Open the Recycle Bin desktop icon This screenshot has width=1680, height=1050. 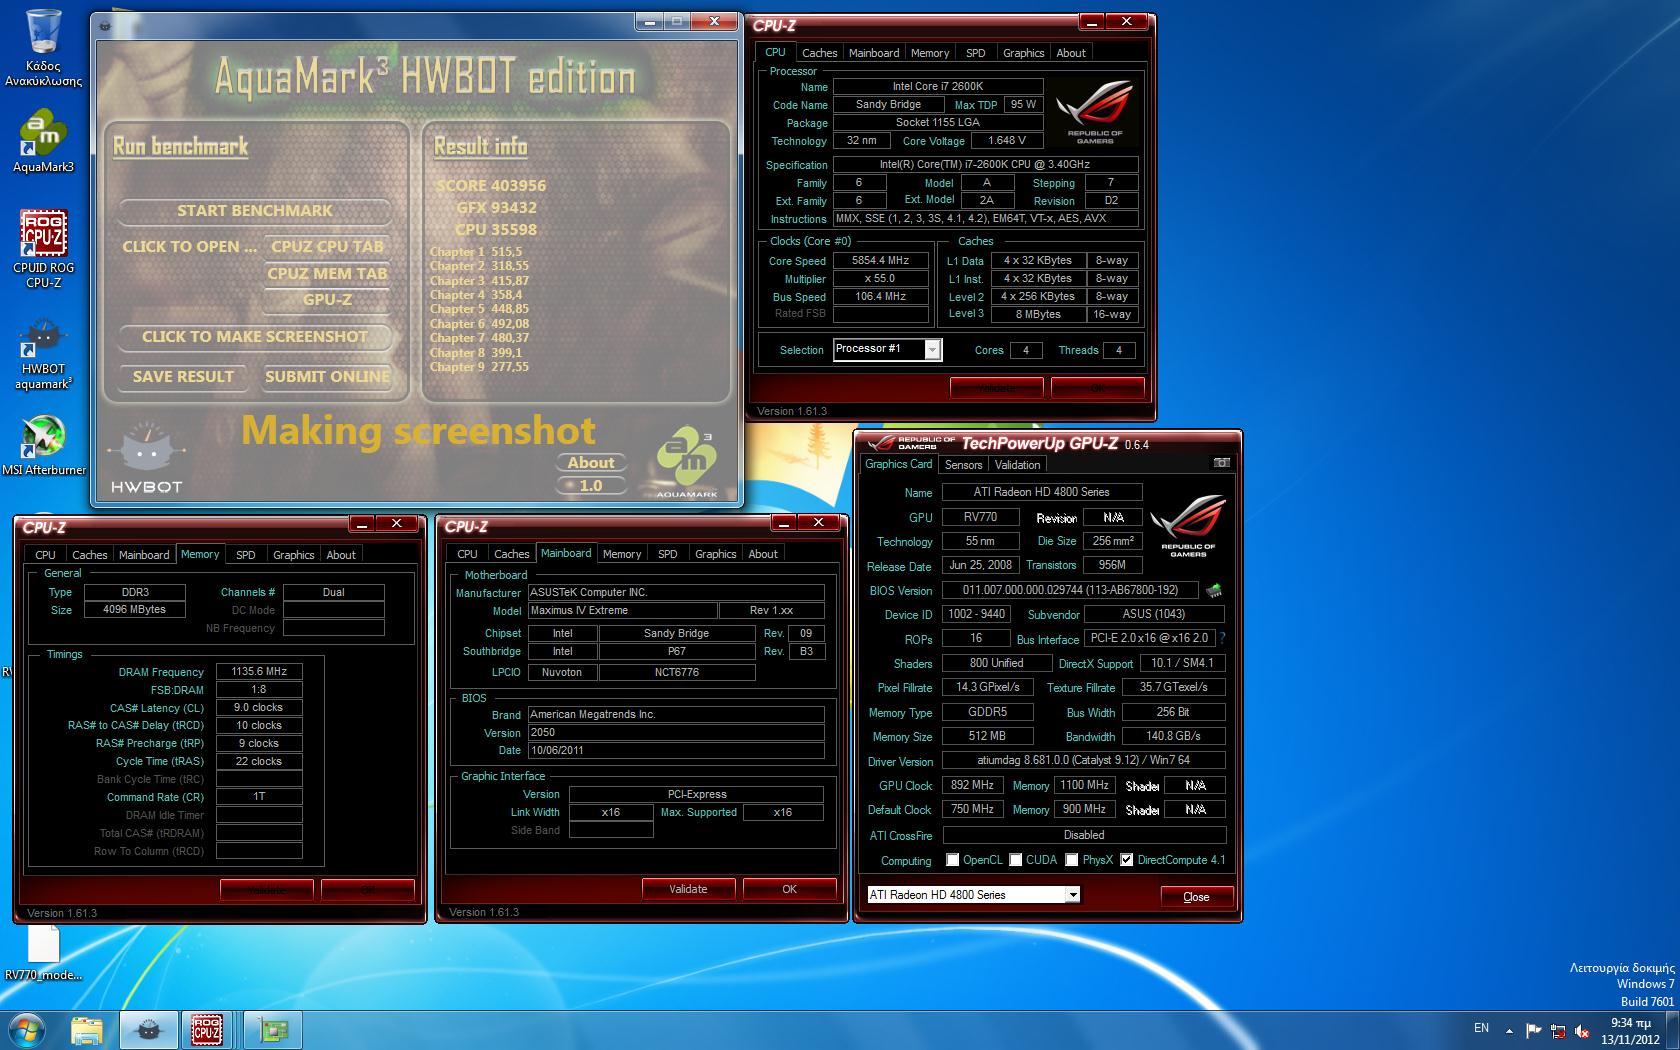(x=43, y=48)
